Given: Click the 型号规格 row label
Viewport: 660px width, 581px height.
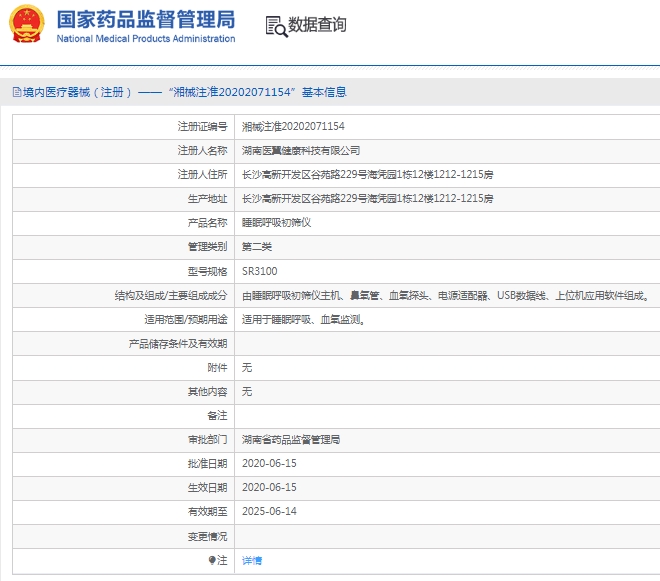Looking at the screenshot, I should (208, 271).
